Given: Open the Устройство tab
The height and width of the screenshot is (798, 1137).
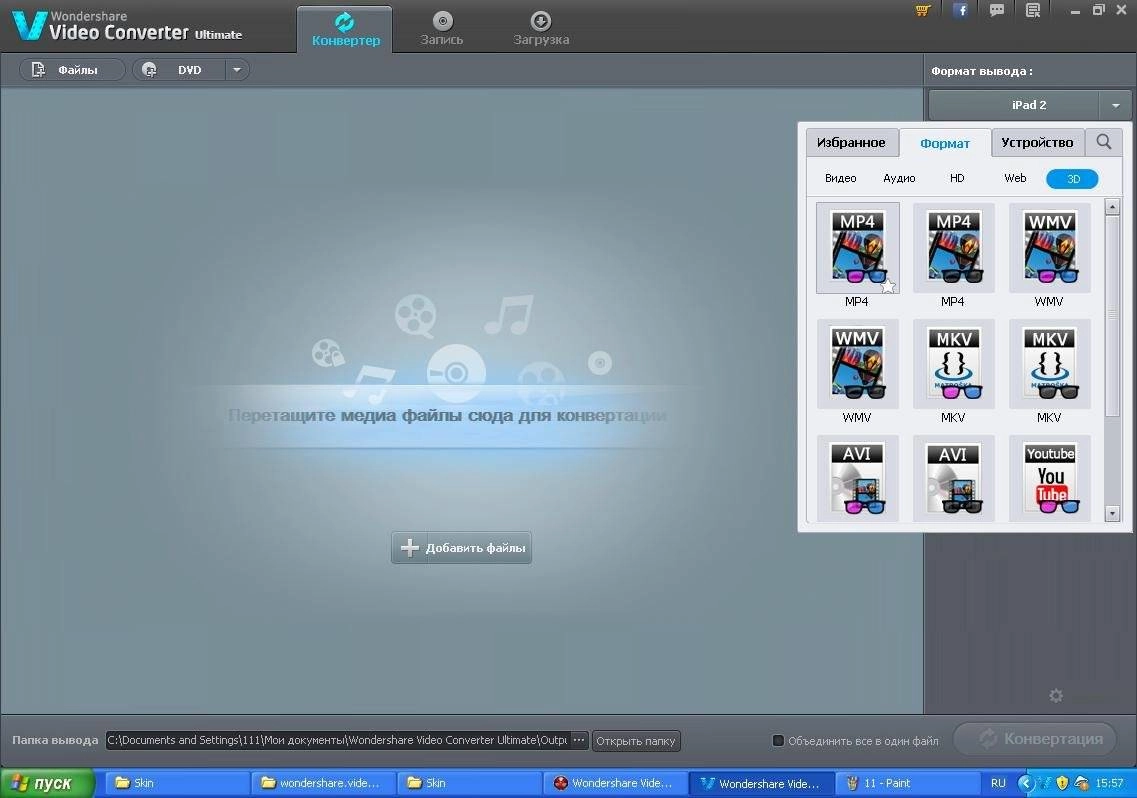Looking at the screenshot, I should (x=1037, y=142).
